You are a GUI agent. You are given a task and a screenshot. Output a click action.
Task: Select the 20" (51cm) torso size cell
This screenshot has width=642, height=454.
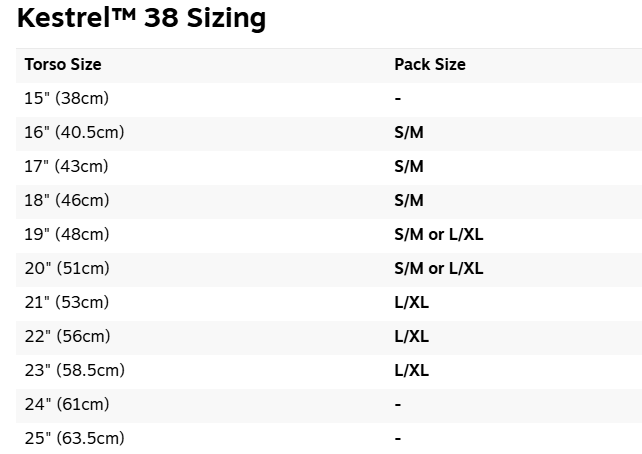[x=67, y=269]
